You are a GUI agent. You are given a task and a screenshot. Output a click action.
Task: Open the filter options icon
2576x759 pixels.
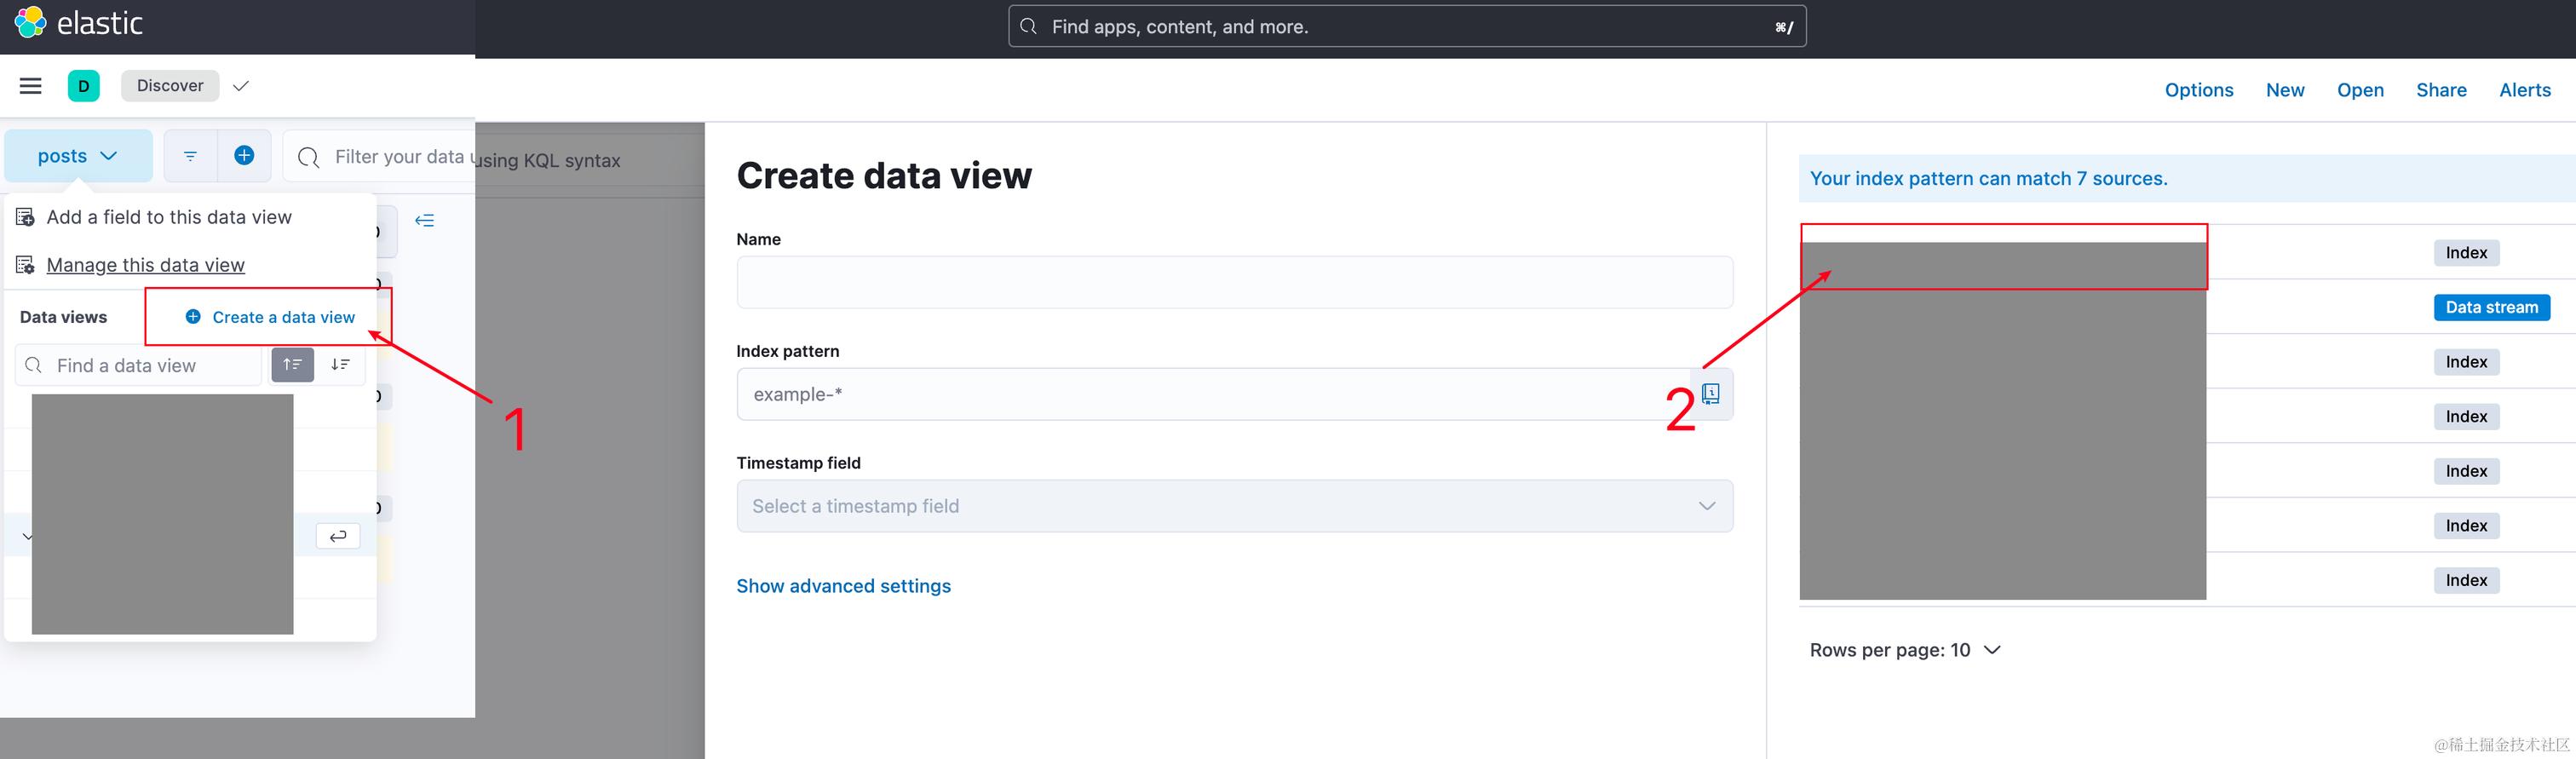[x=190, y=156]
